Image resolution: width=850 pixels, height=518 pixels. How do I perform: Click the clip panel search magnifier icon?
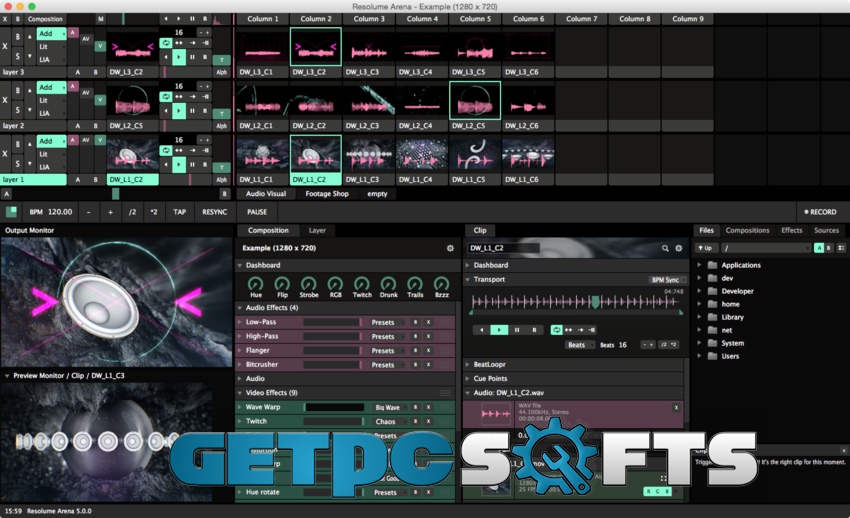[665, 248]
